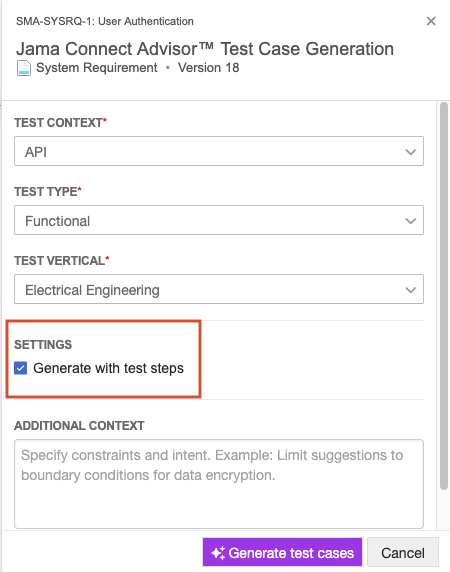Close the Test Case Generation dialog

pos(431,21)
